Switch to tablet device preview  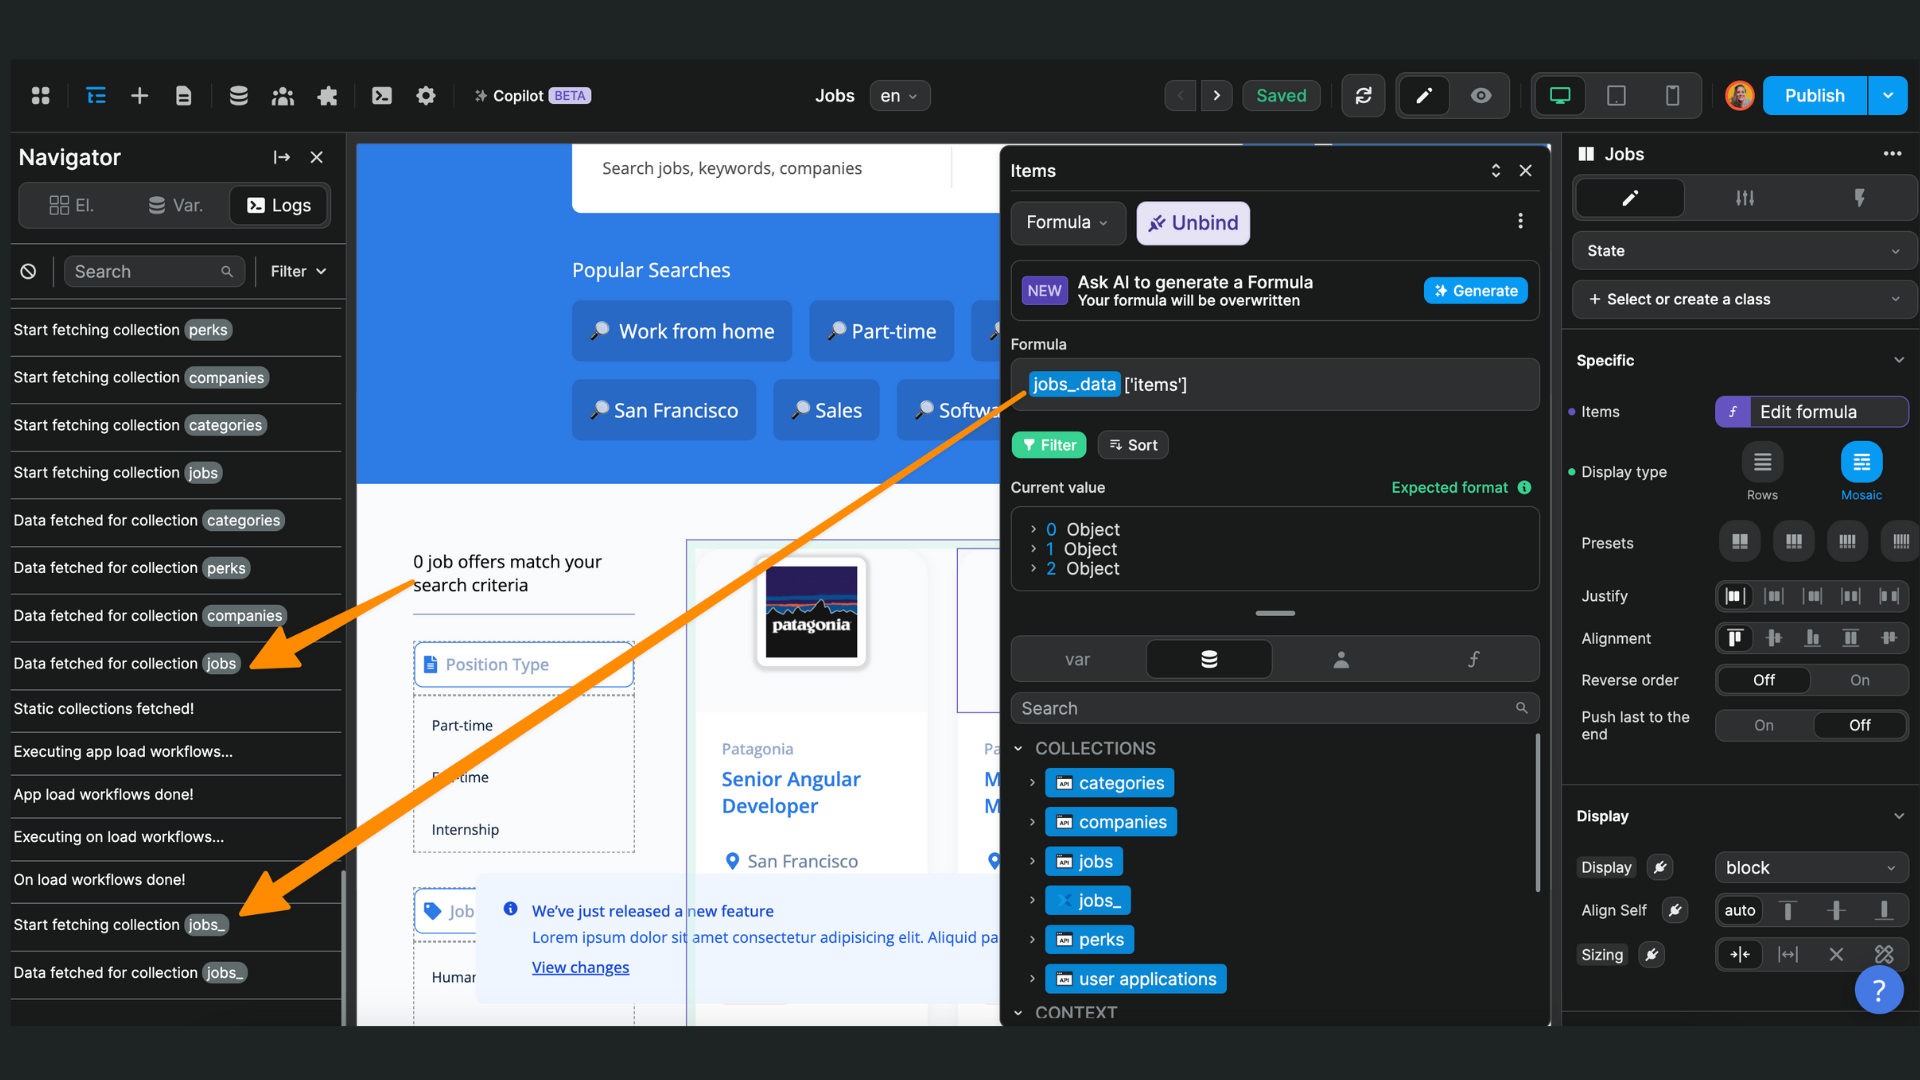[x=1616, y=96]
